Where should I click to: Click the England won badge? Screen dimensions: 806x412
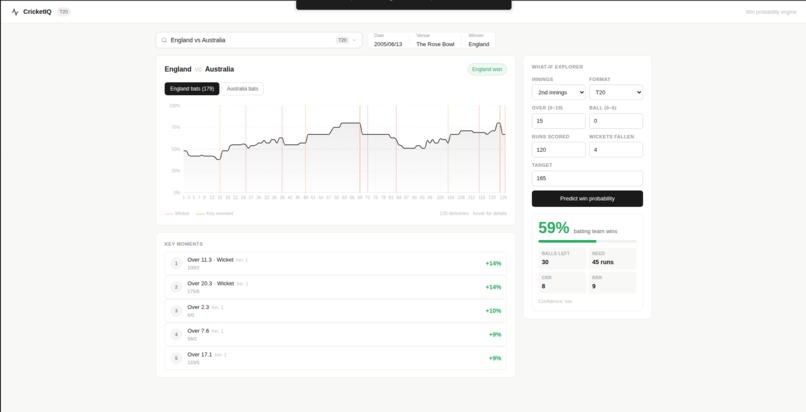[487, 69]
